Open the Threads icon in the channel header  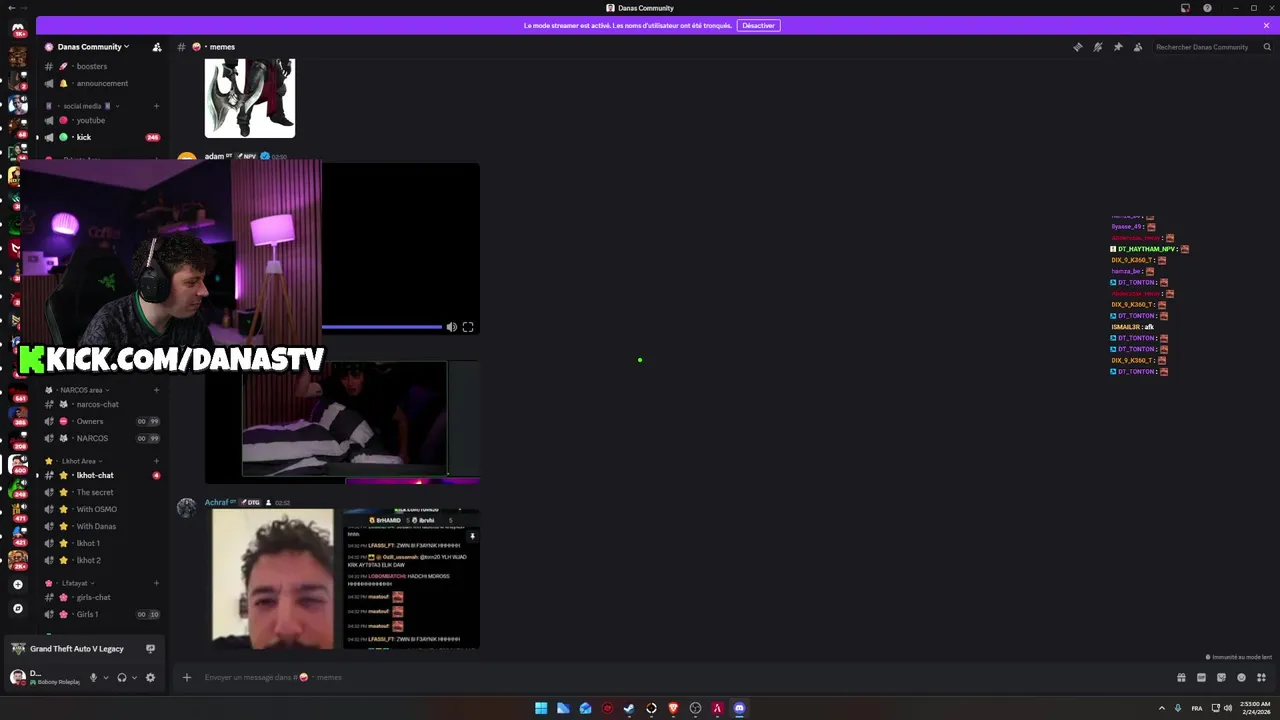(x=1077, y=47)
